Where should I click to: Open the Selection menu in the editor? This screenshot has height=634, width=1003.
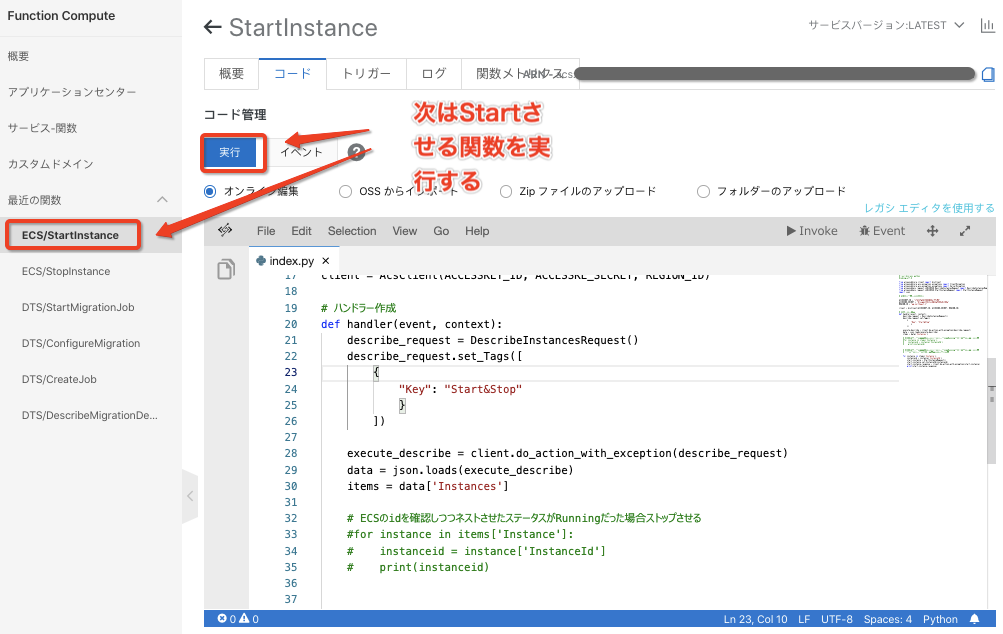(352, 231)
